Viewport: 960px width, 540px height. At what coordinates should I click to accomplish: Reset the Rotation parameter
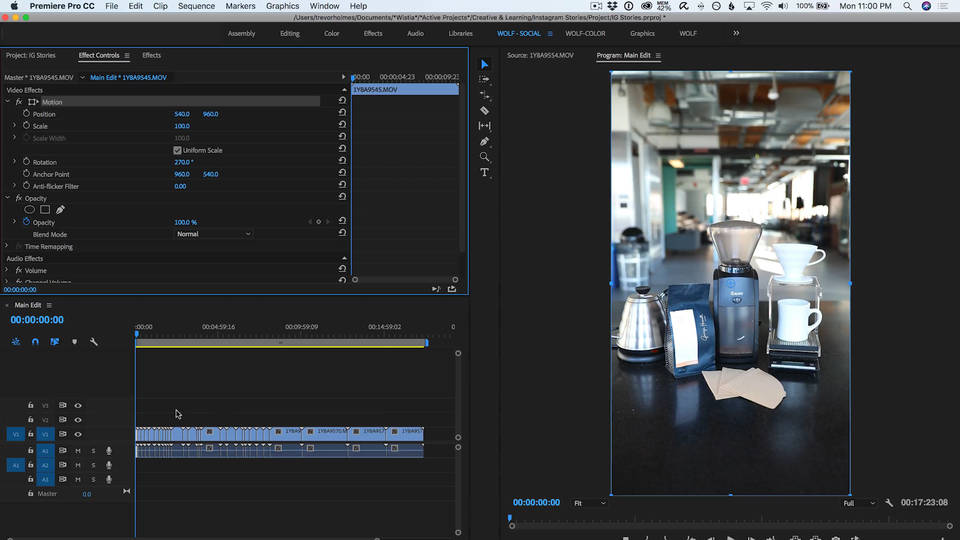(x=342, y=160)
